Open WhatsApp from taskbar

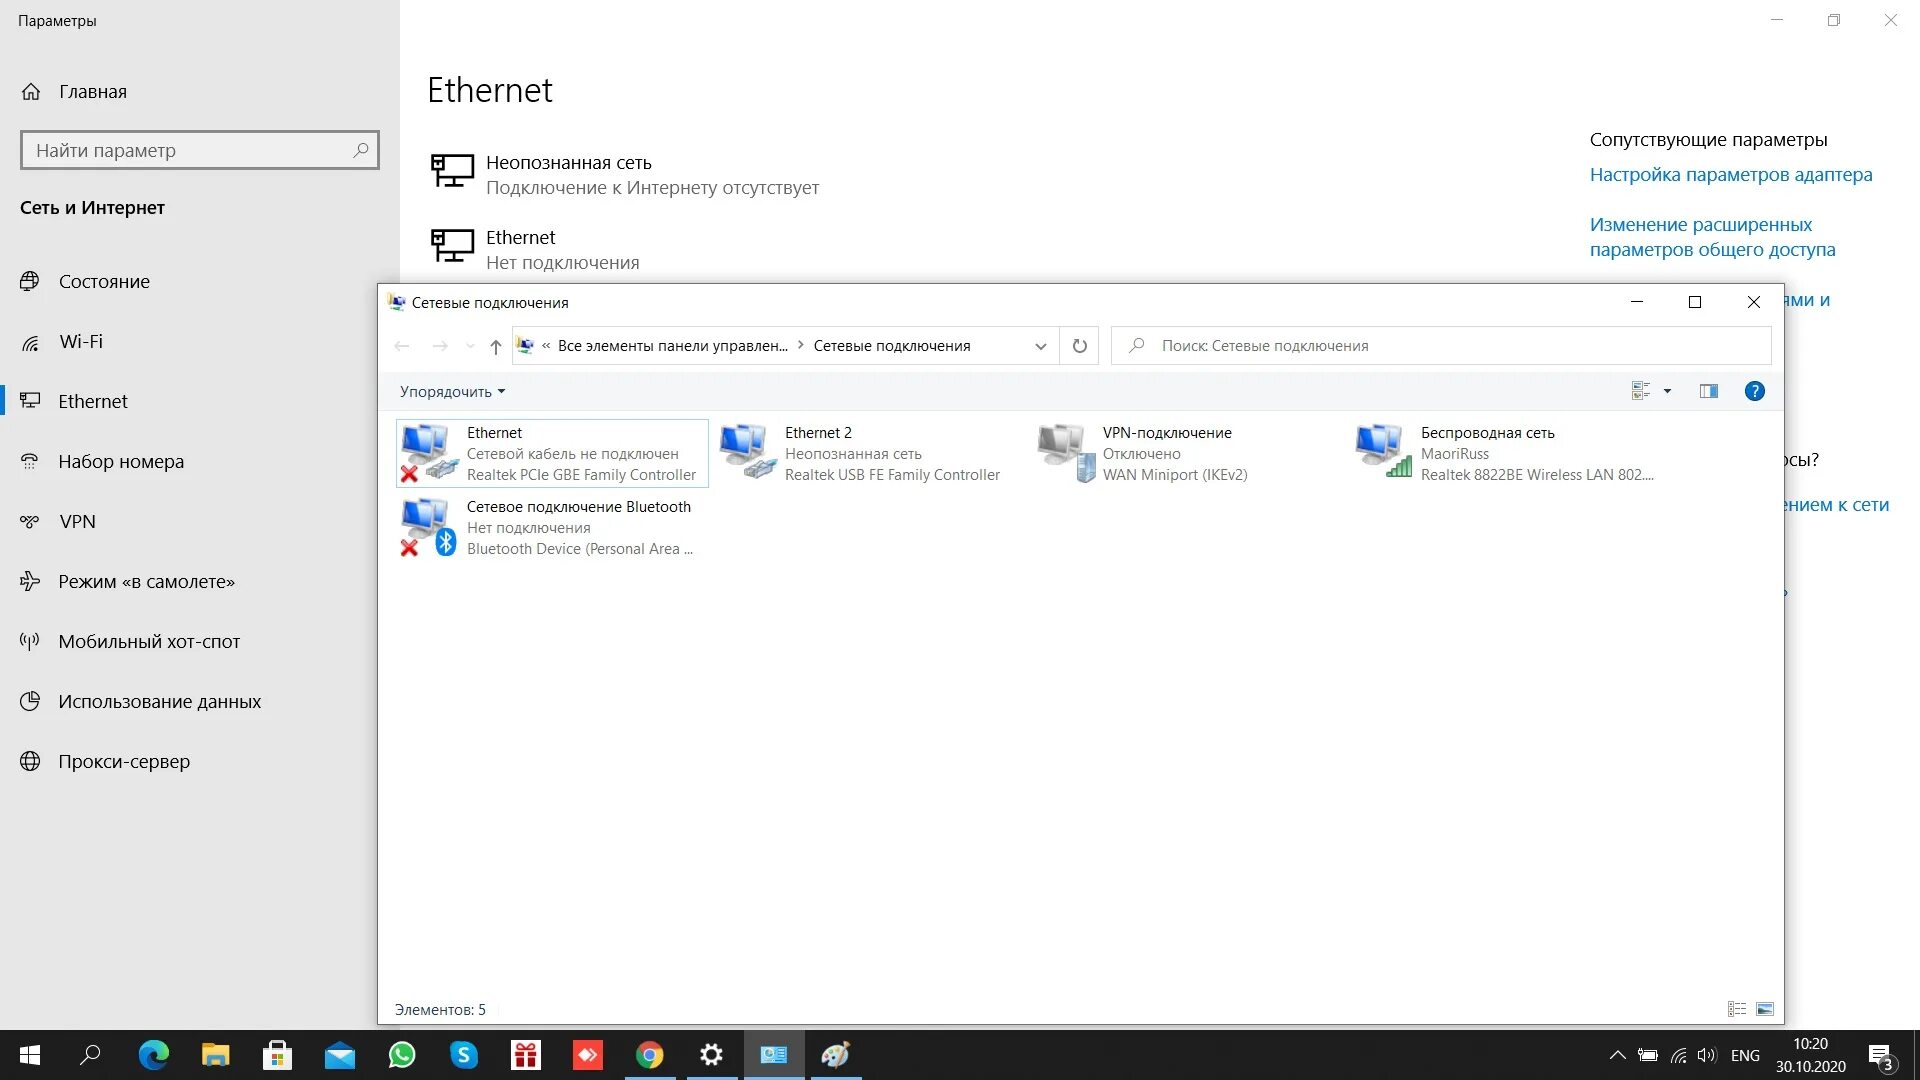(x=402, y=1055)
